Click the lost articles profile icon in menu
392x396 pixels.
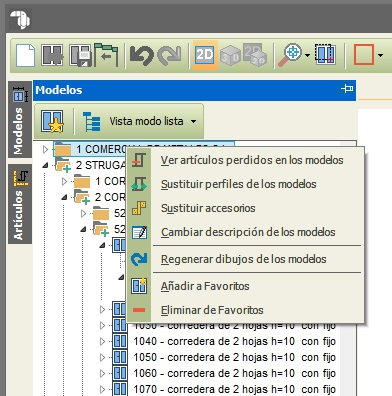coord(139,160)
